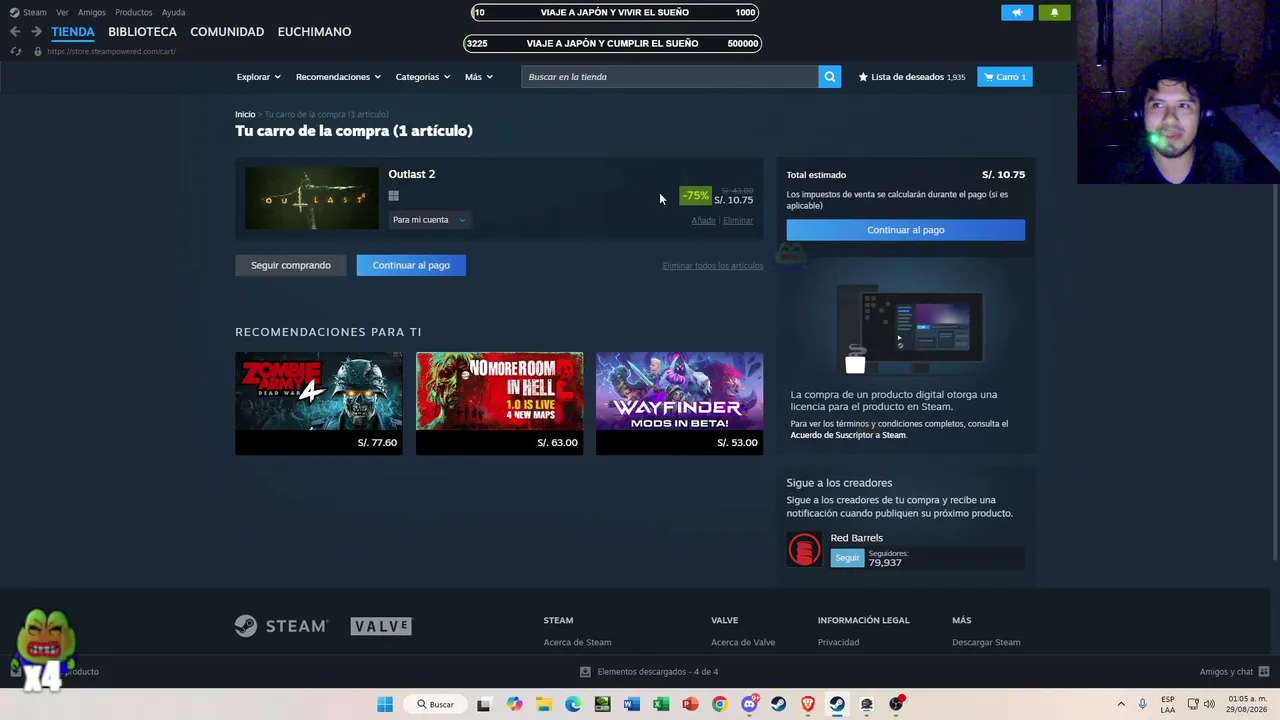The height and width of the screenshot is (720, 1280).
Task: Open the Para mi cuenta dropdown
Action: (x=428, y=220)
